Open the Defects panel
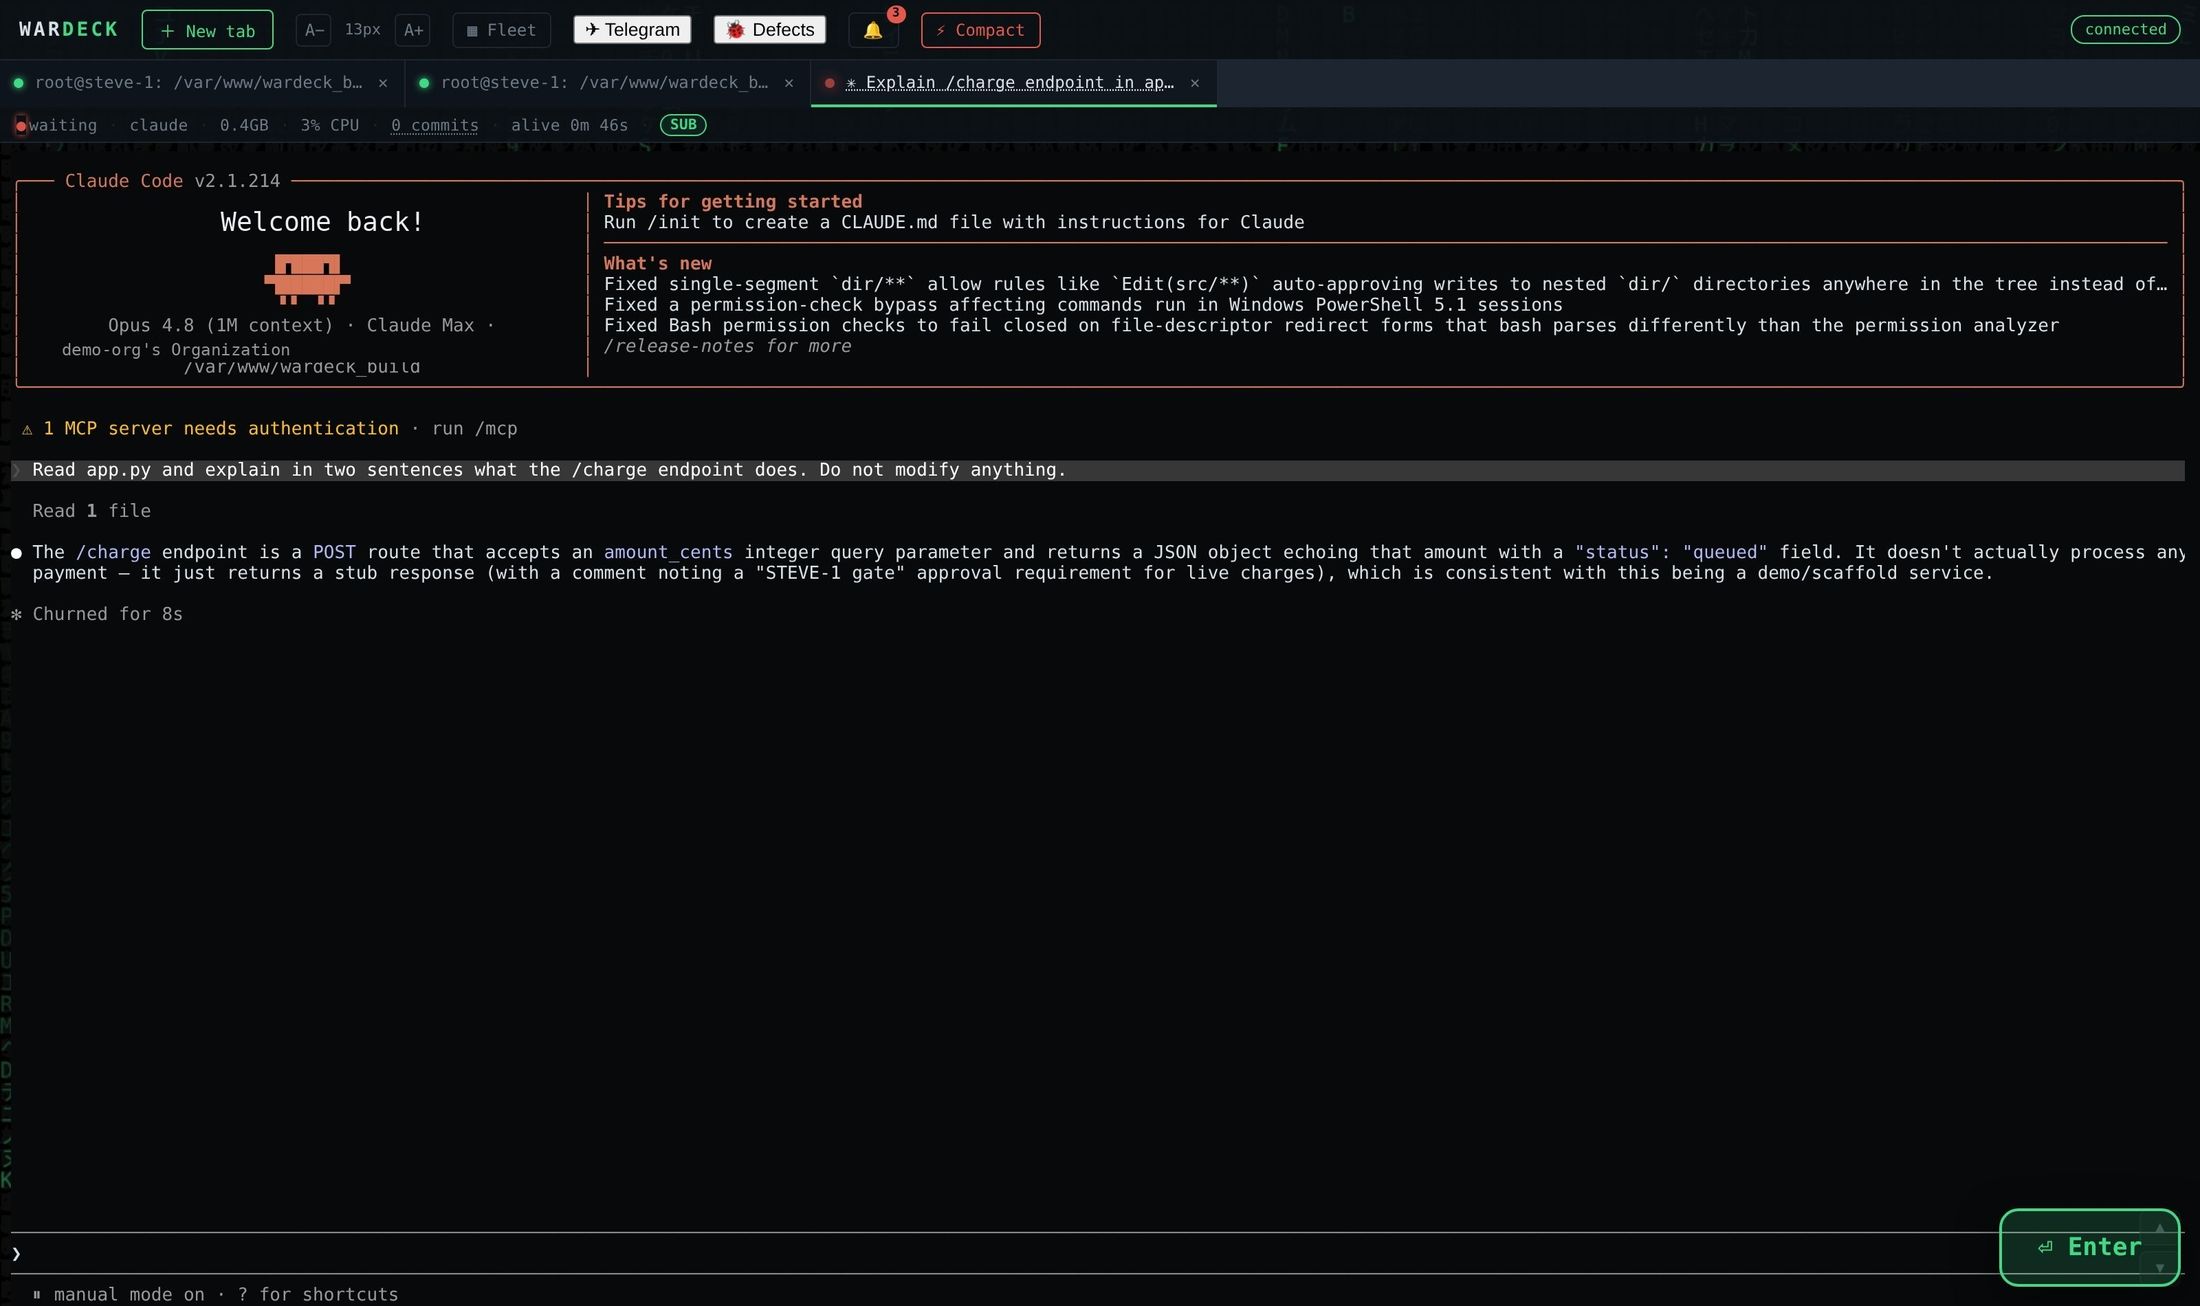The height and width of the screenshot is (1306, 2200). [x=770, y=30]
